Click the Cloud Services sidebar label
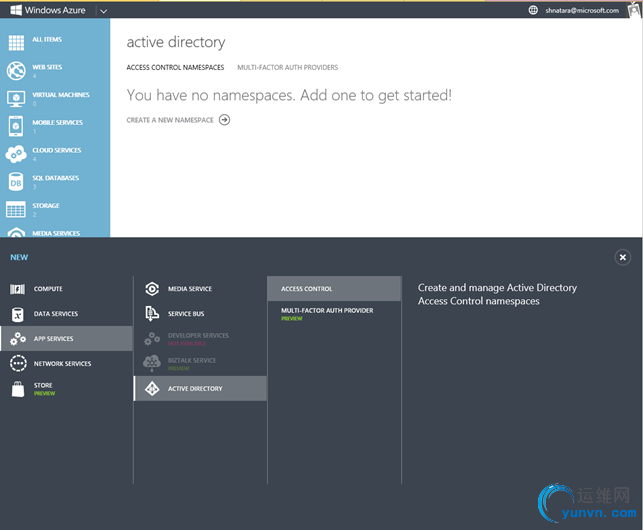 point(57,150)
